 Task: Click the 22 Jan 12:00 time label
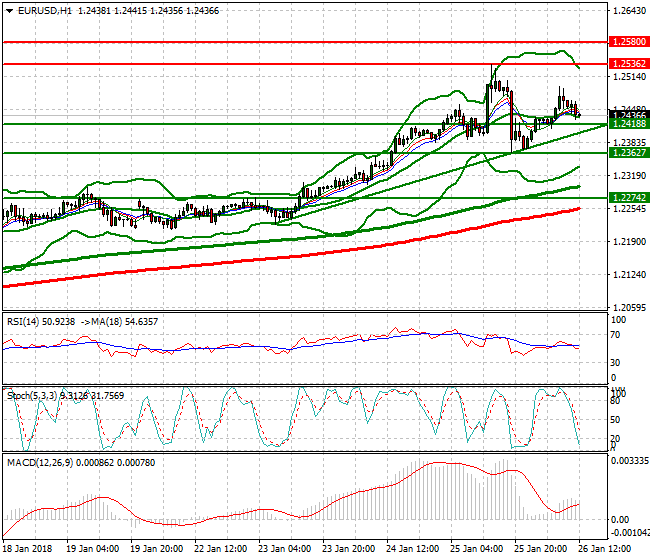[x=221, y=549]
